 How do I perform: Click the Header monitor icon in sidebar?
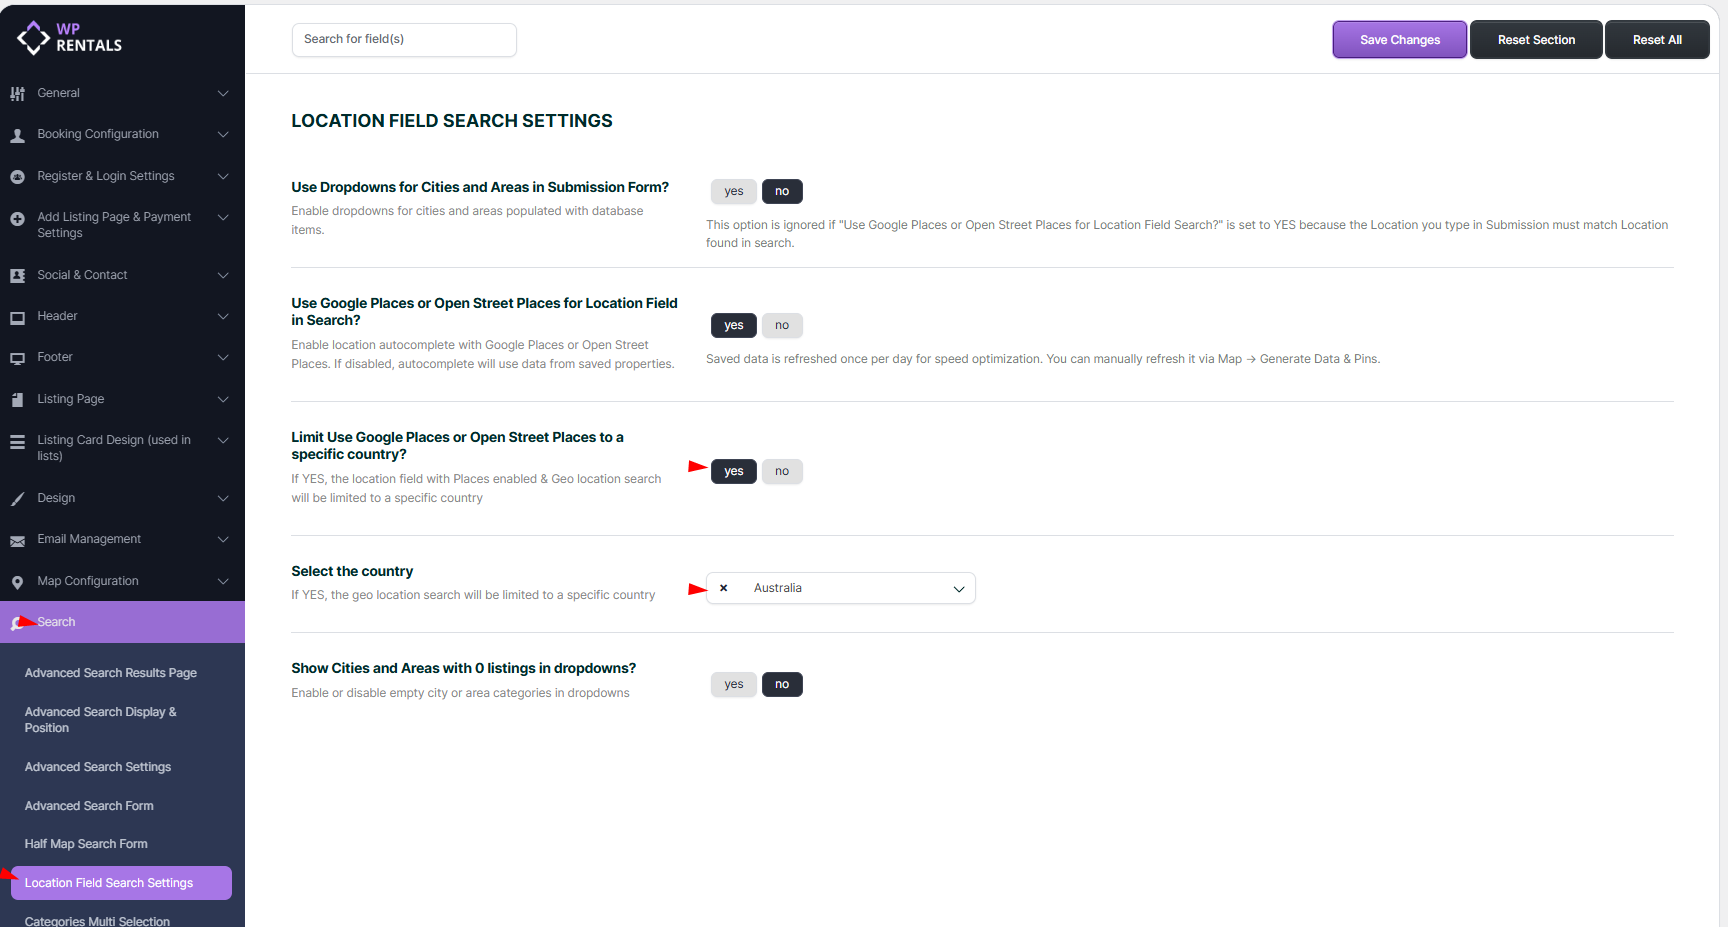[x=17, y=318]
